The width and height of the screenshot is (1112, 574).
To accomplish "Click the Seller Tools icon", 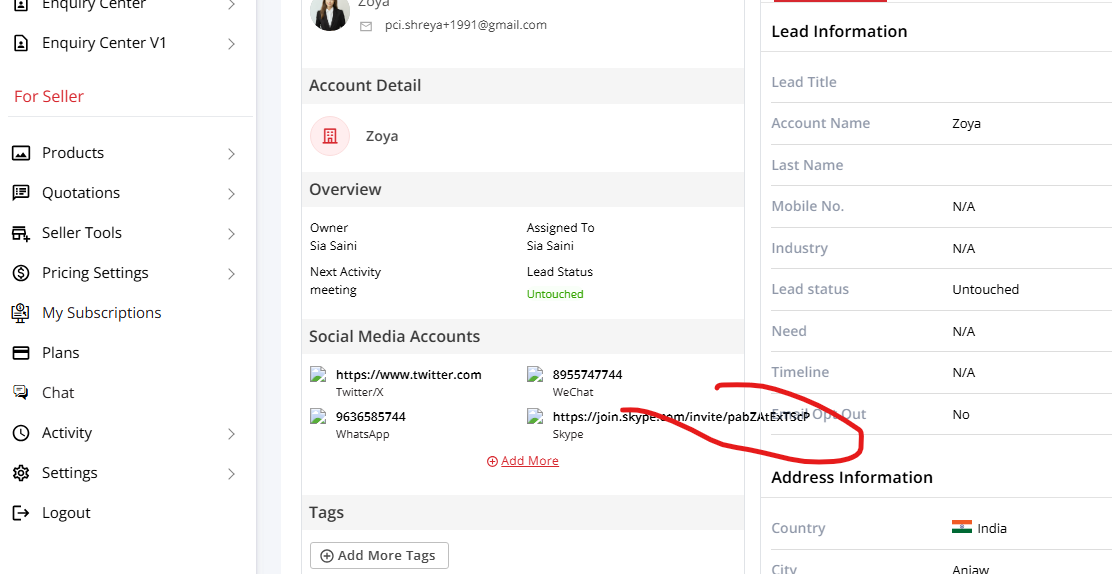I will click(x=21, y=233).
